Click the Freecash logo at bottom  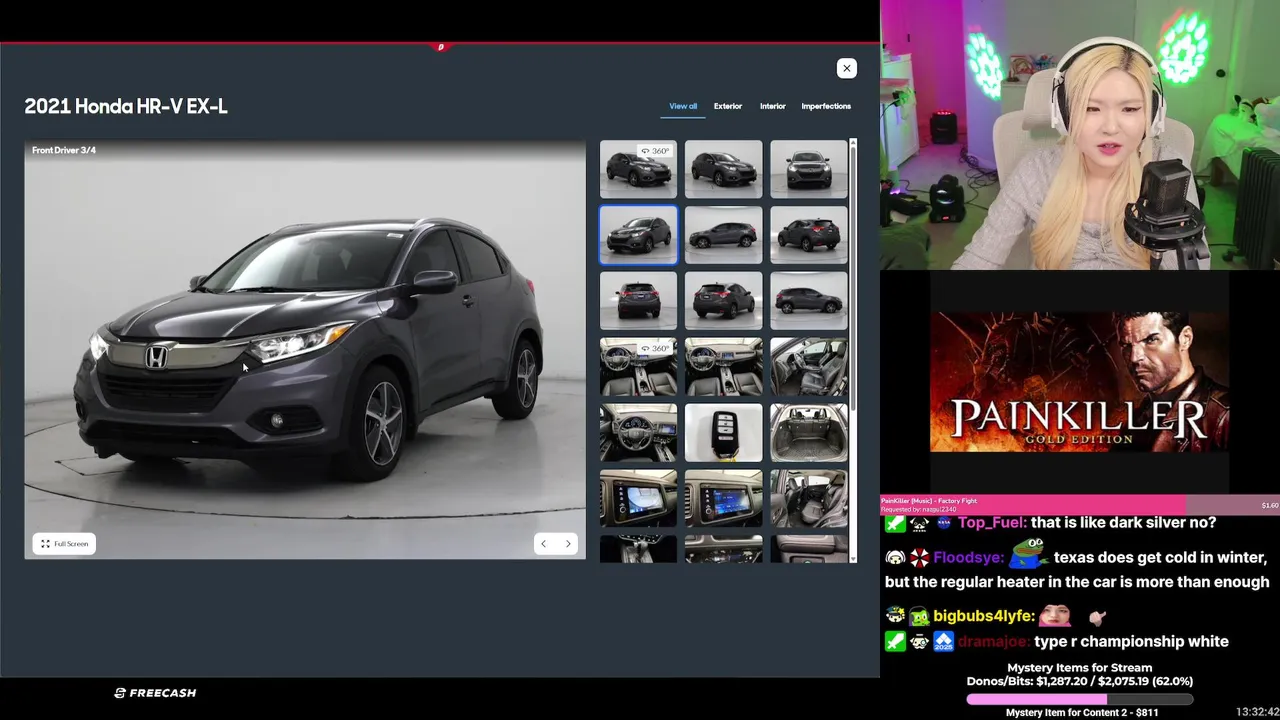pos(155,693)
